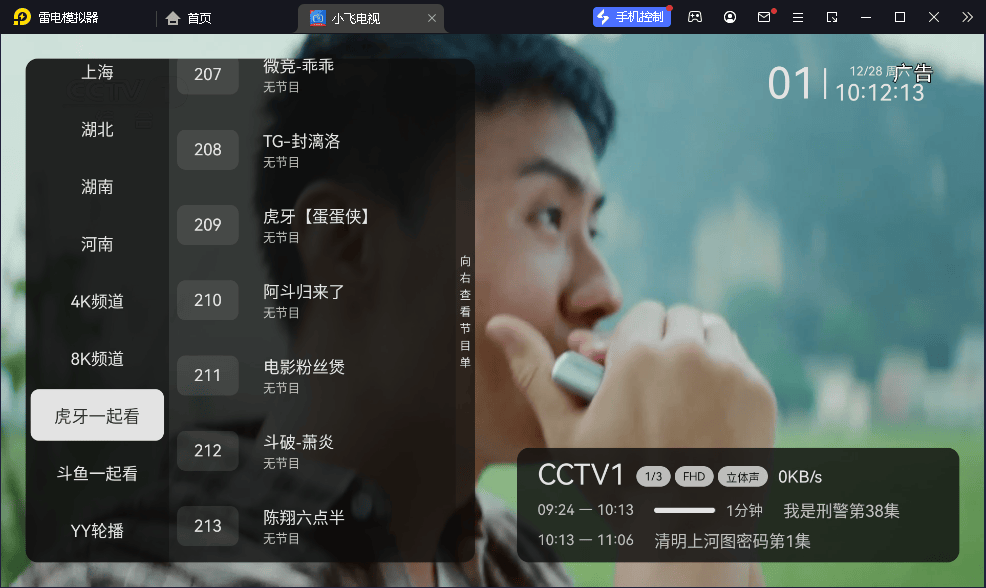Viewport: 986px width, 588px height.
Task: Open the gamepad key mapping icon
Action: tap(694, 17)
